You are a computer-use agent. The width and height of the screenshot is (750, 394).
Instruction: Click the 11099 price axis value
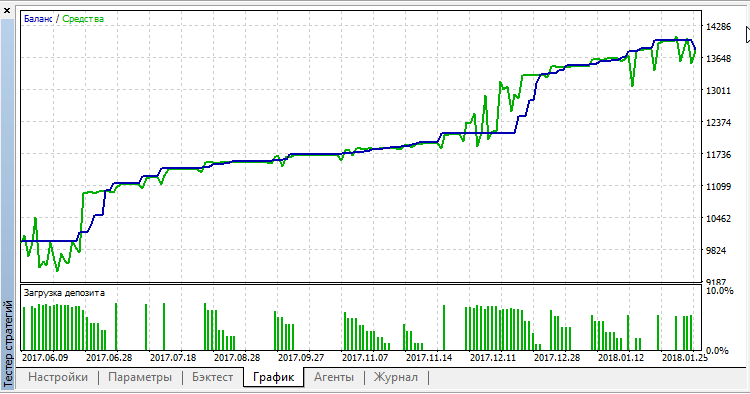click(x=718, y=186)
